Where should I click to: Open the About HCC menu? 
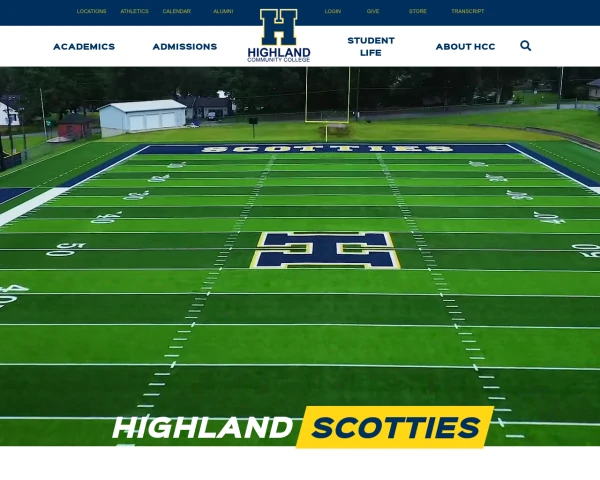coord(465,47)
